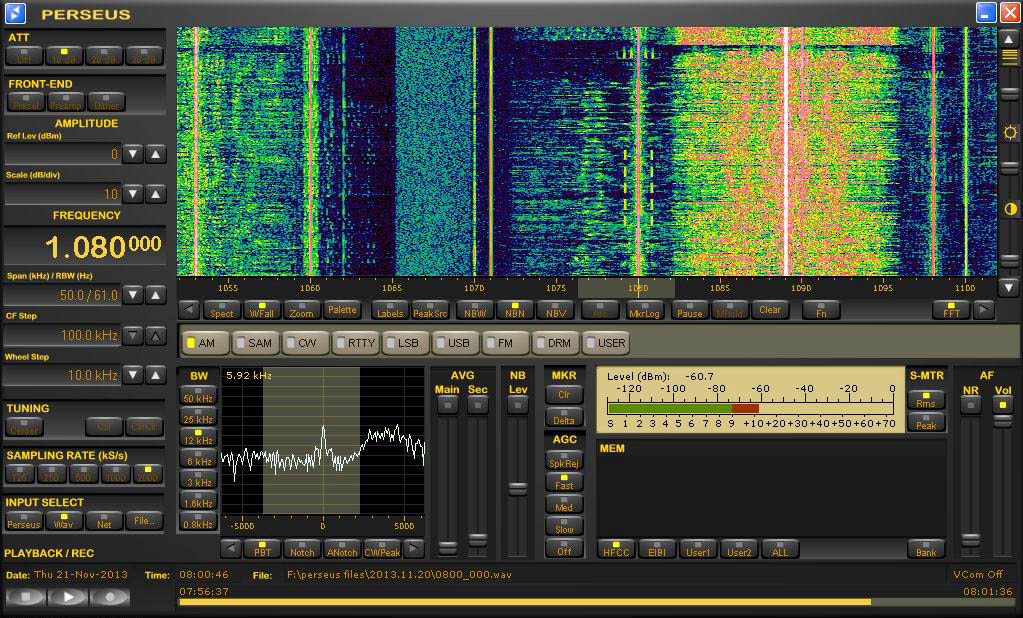Viewport: 1023px width, 618px height.
Task: Set attenuator to 20 dB
Action: 104,56
